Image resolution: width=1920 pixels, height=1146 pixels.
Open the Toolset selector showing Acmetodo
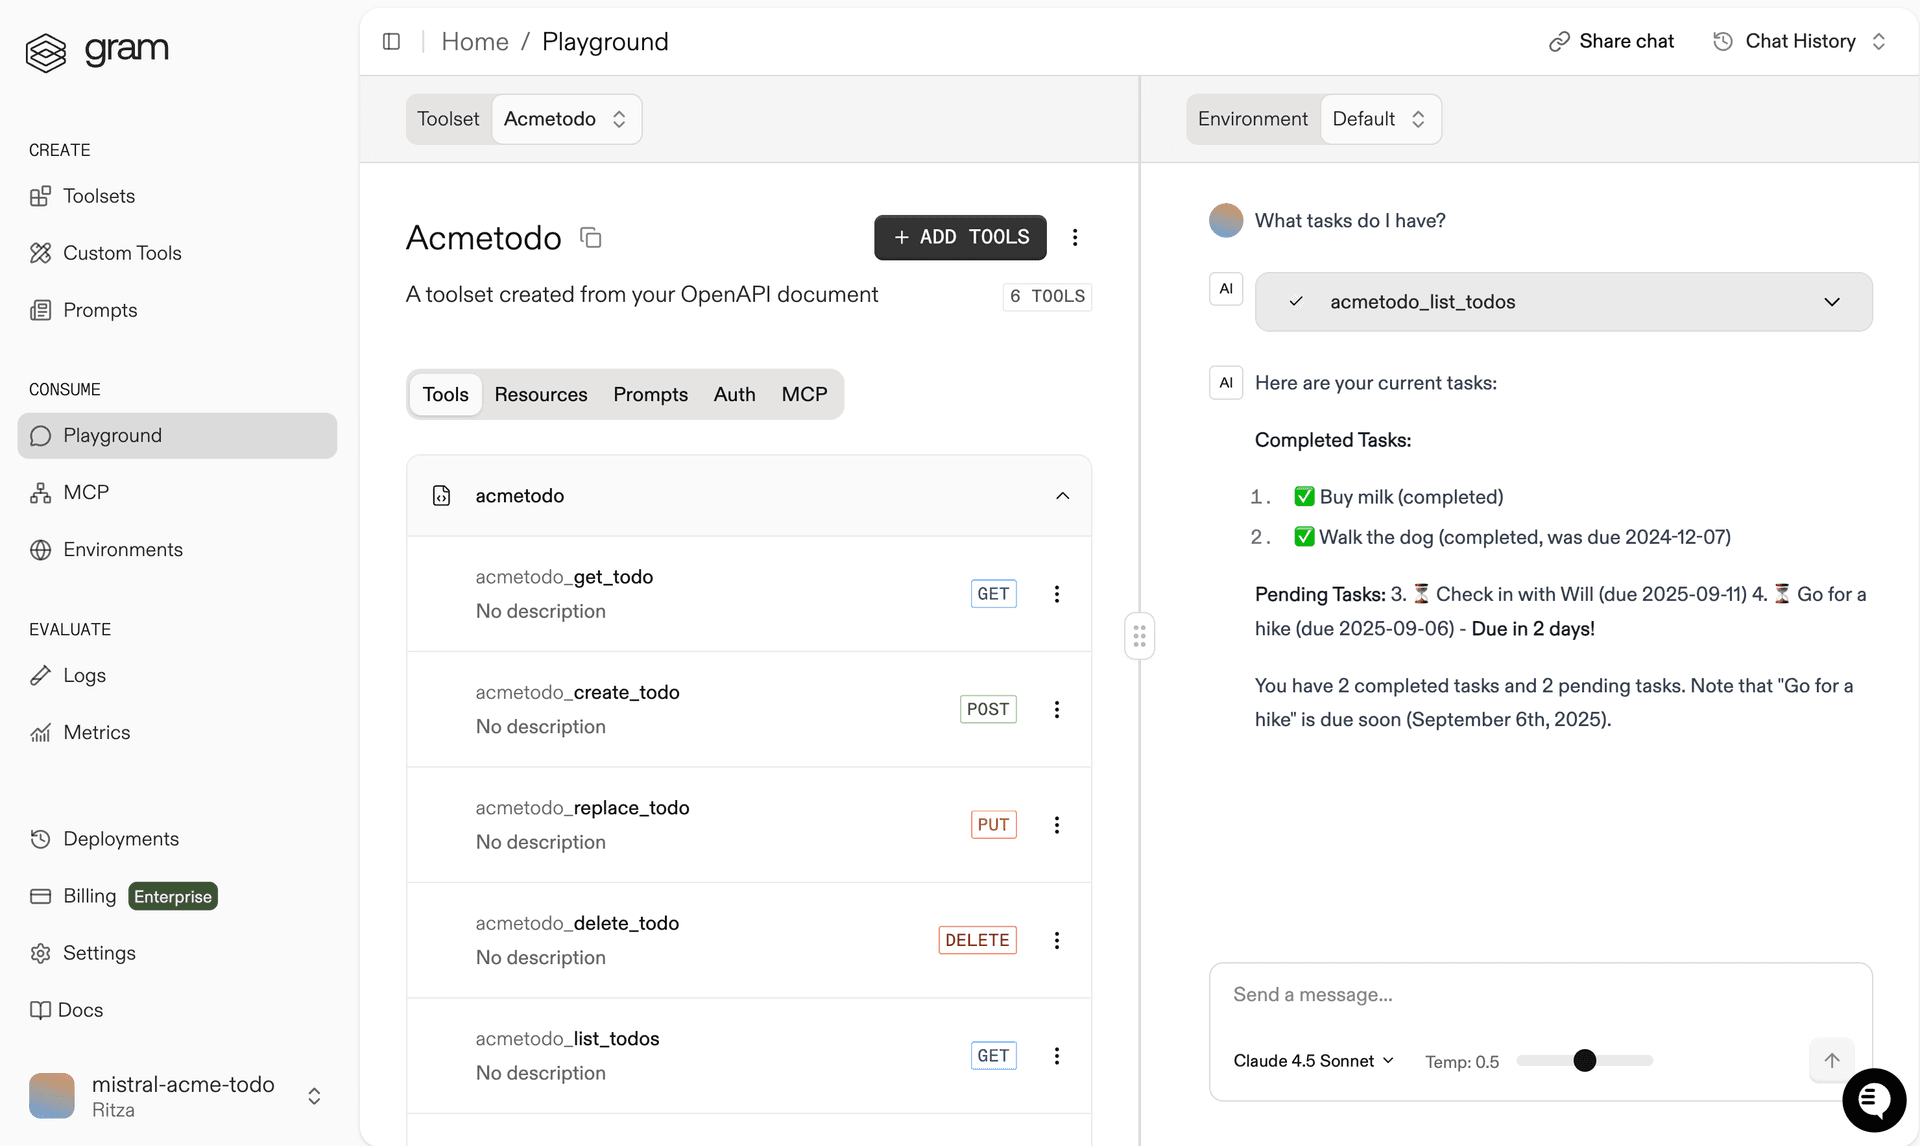[x=565, y=118]
